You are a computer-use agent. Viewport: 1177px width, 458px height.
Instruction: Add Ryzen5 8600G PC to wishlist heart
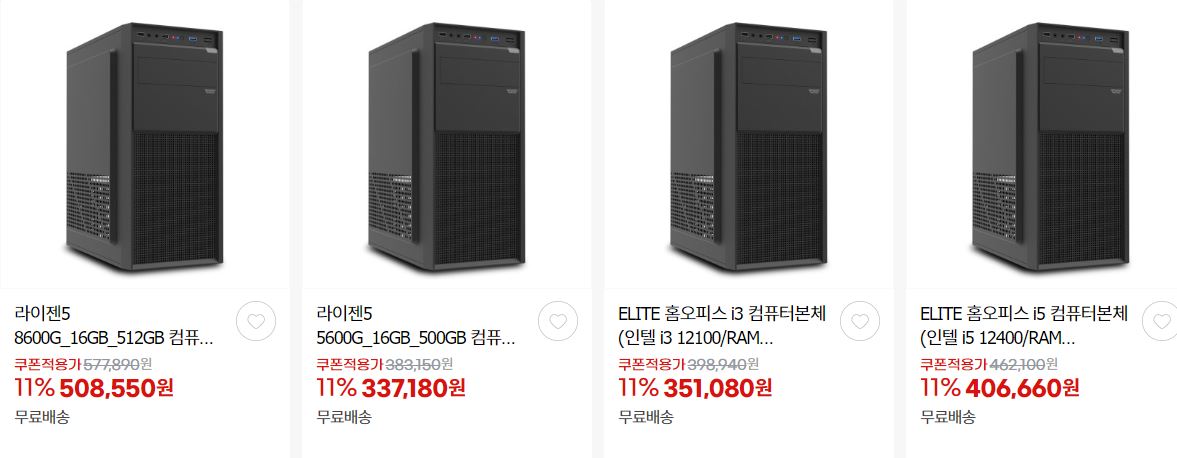256,321
